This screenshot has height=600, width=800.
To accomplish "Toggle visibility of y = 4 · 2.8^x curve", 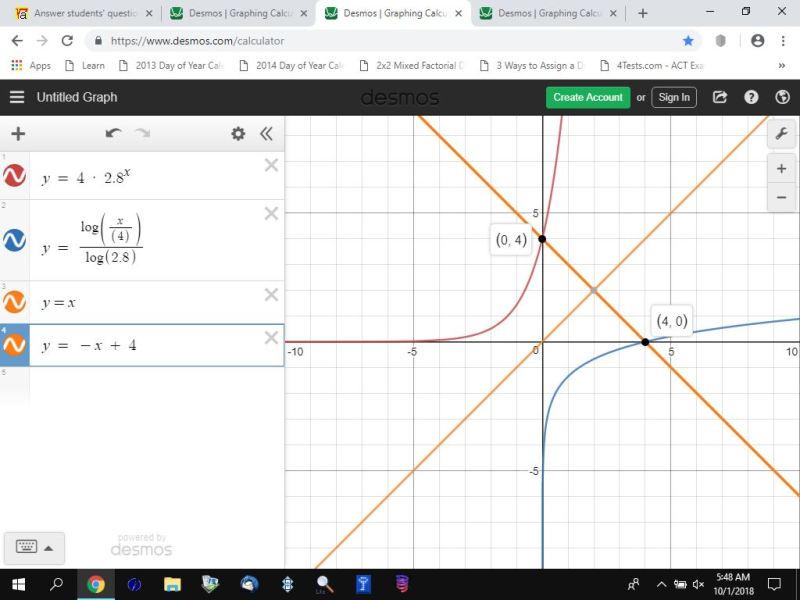I will tap(14, 176).
